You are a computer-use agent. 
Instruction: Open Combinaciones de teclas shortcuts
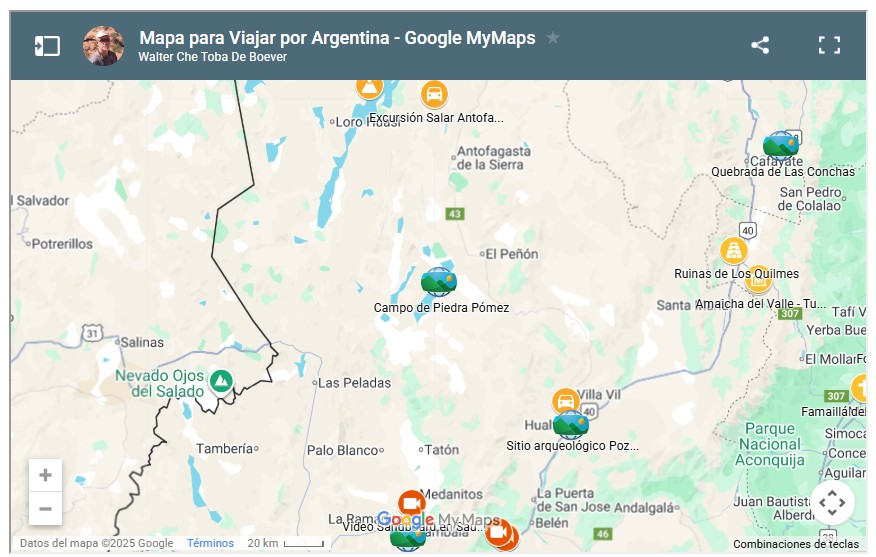point(796,544)
